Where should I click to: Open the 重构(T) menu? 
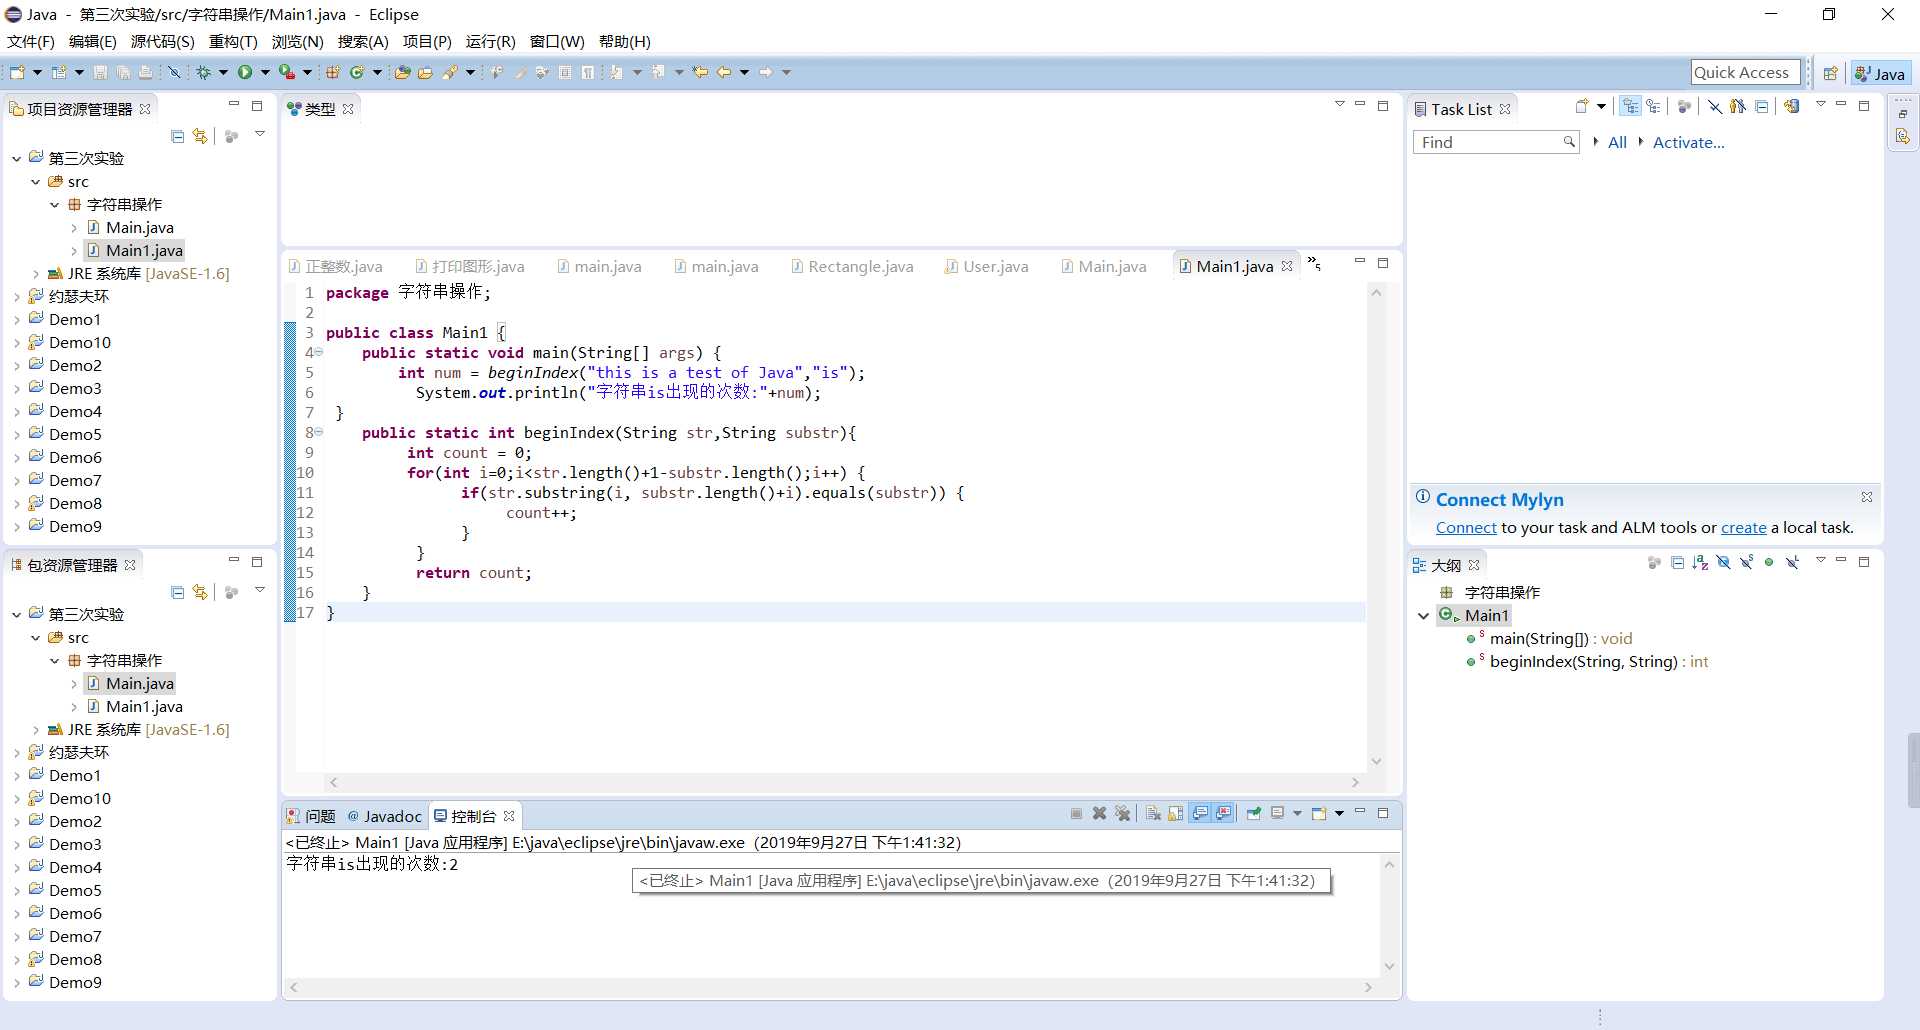(x=233, y=41)
